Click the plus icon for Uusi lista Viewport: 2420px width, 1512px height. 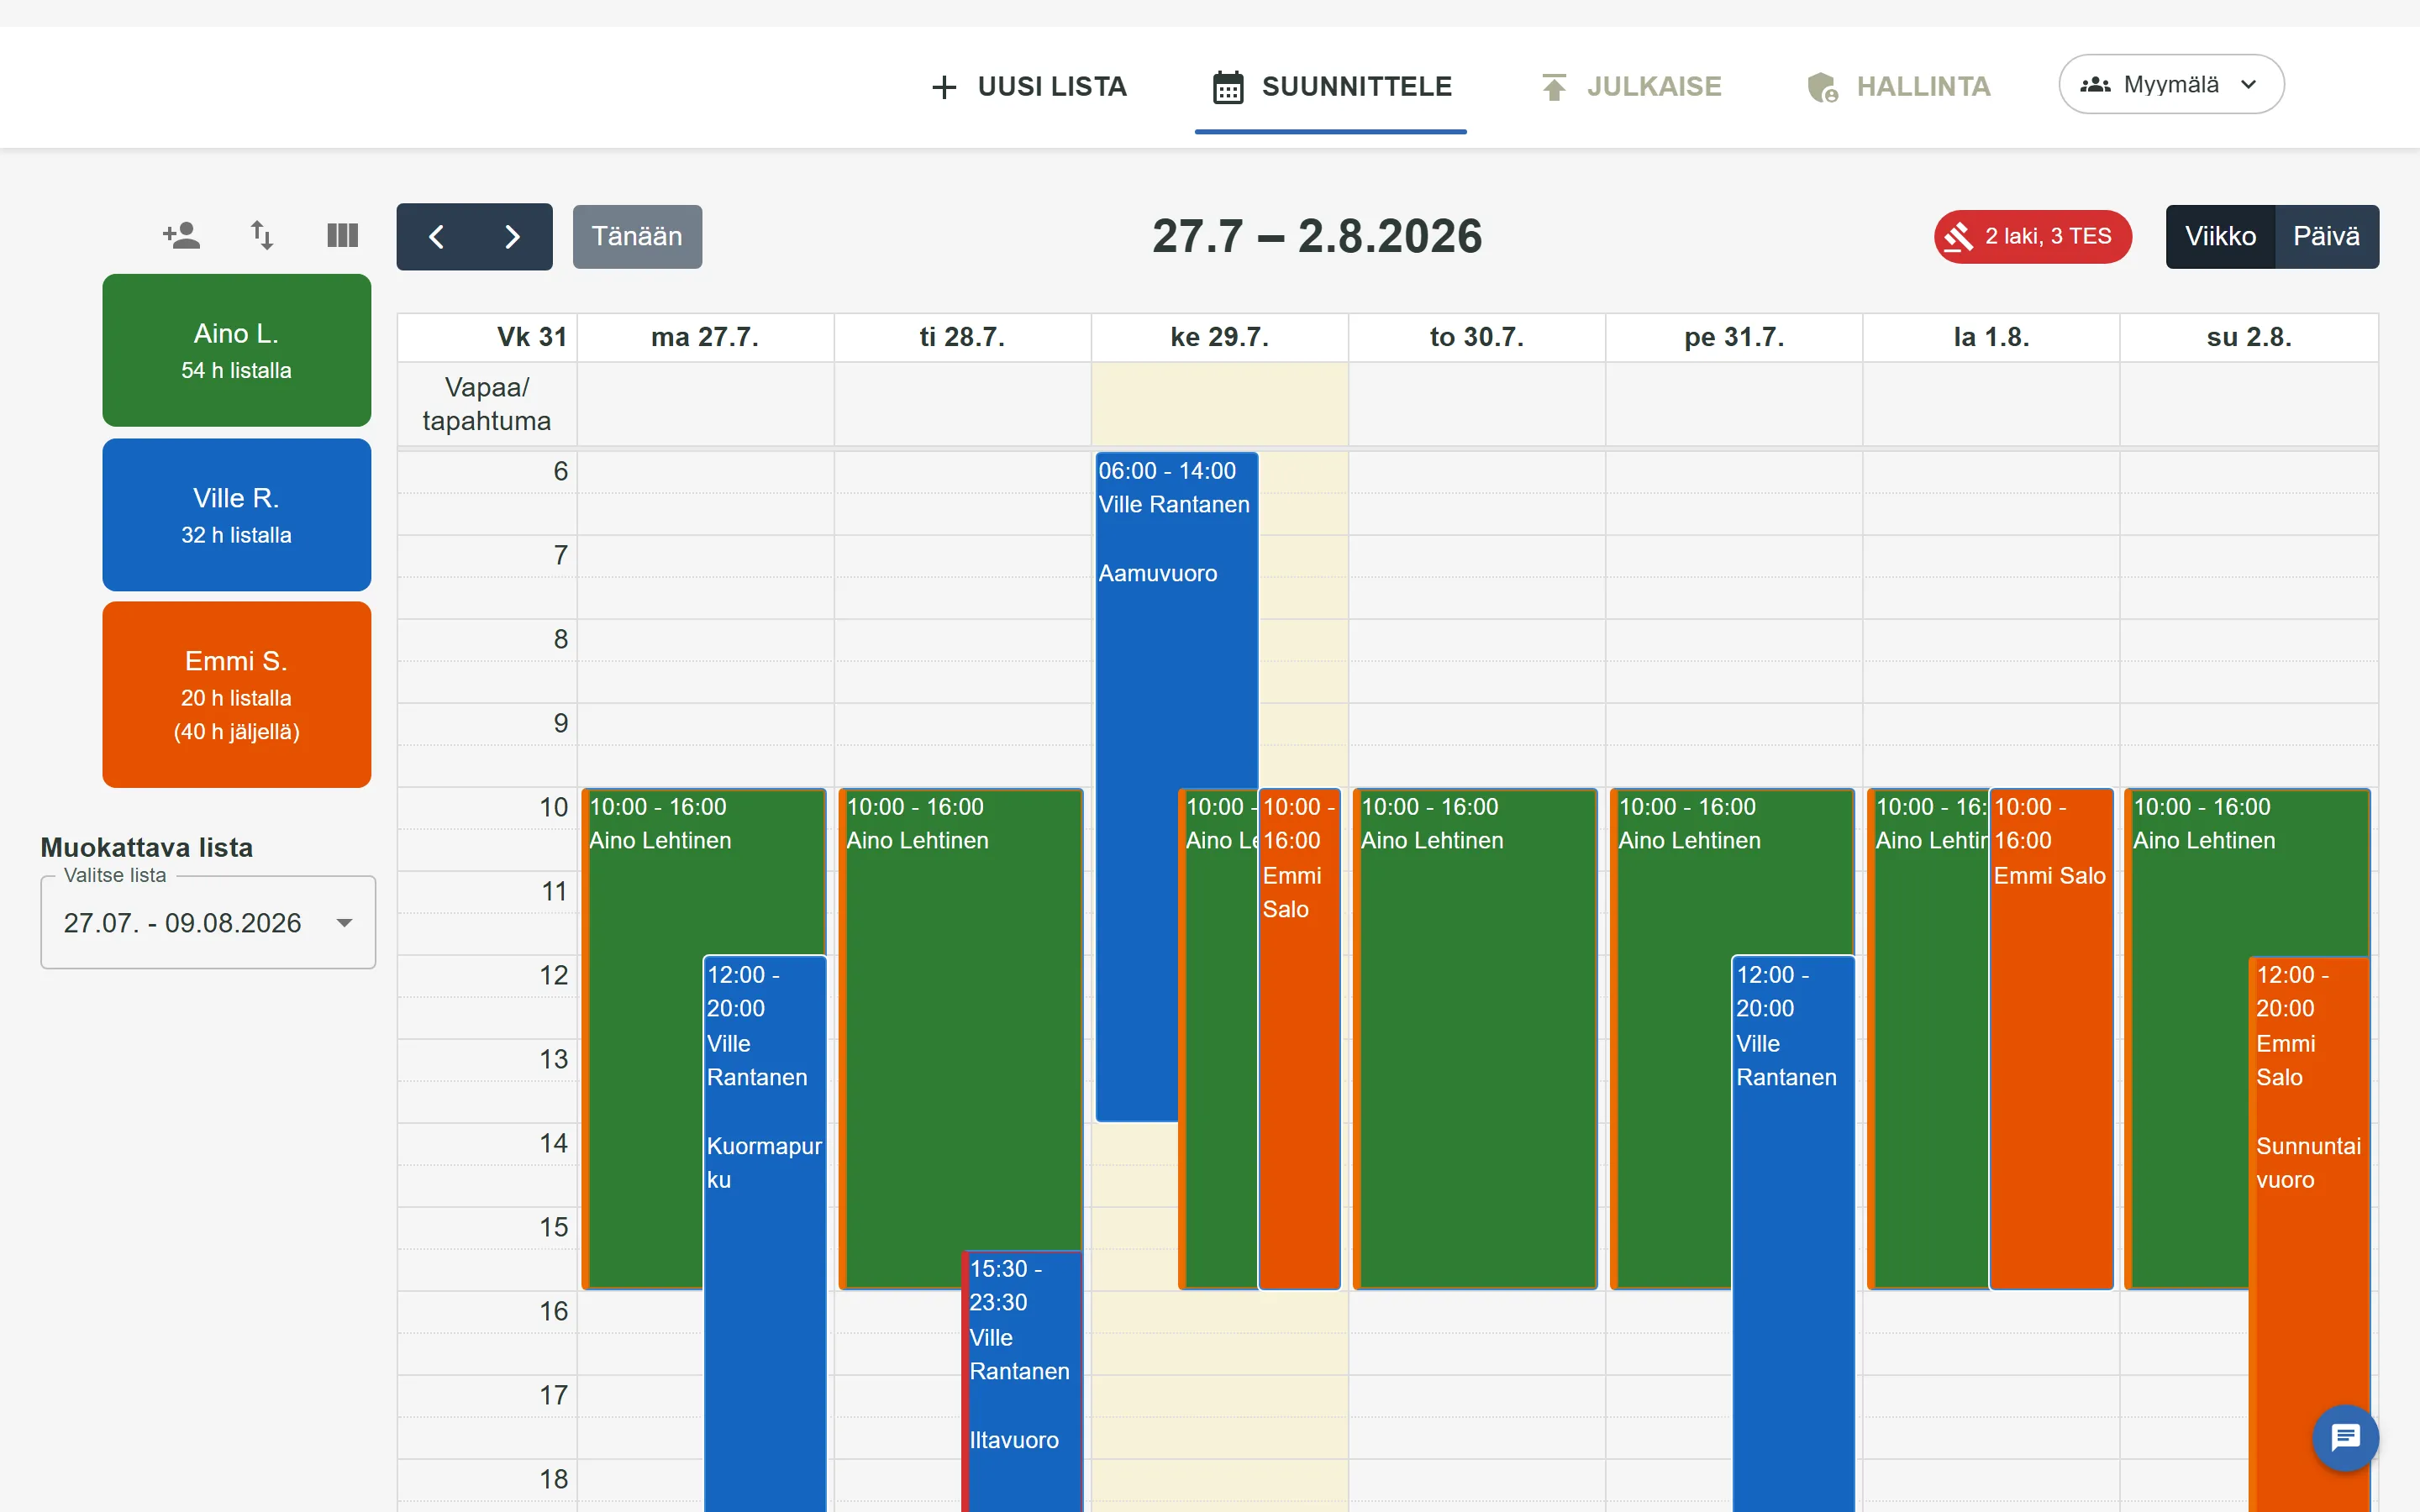(x=944, y=88)
